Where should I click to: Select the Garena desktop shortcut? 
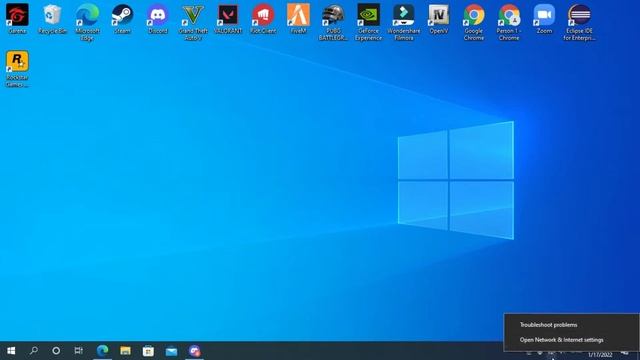coord(17,18)
